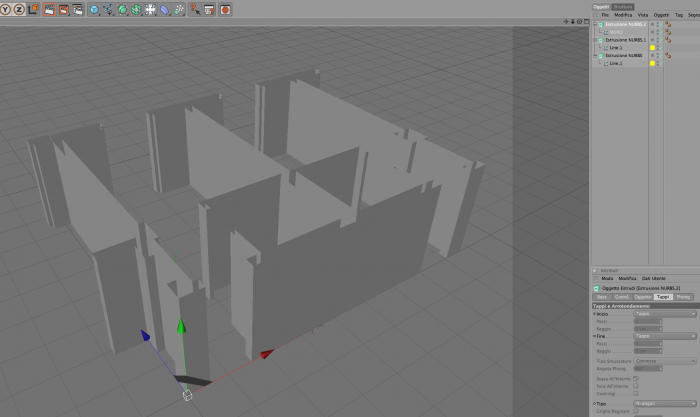The height and width of the screenshot is (417, 700).
Task: Click render in picture viewer icon
Action: click(63, 9)
